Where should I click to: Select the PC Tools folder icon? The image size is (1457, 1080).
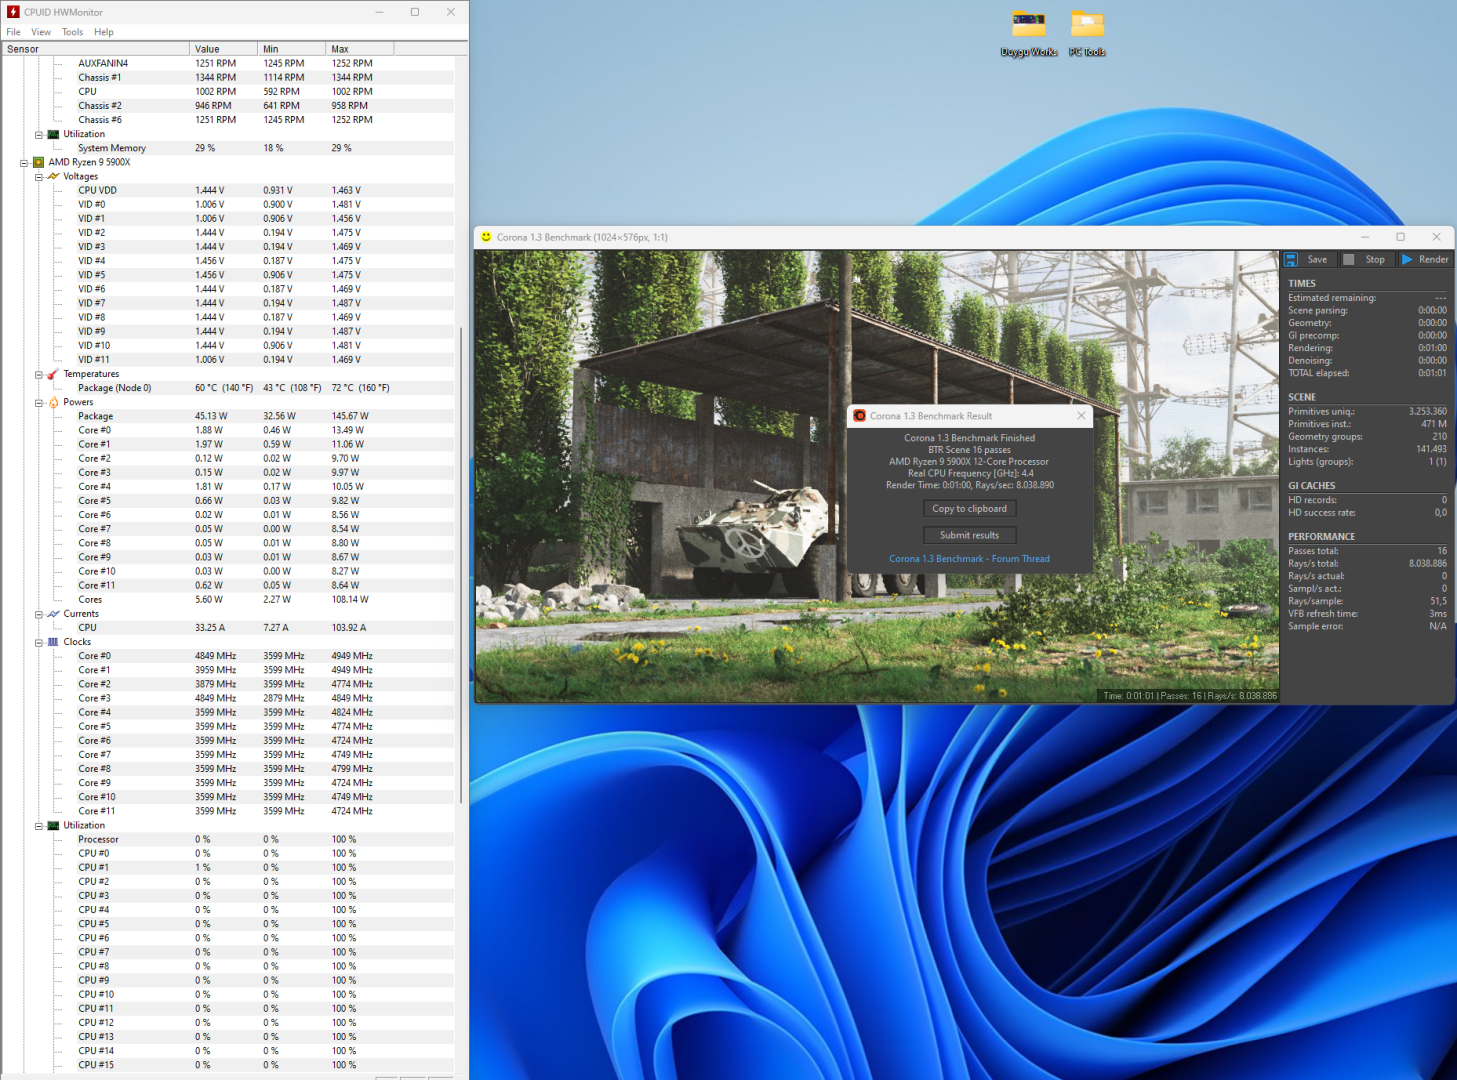tap(1087, 24)
